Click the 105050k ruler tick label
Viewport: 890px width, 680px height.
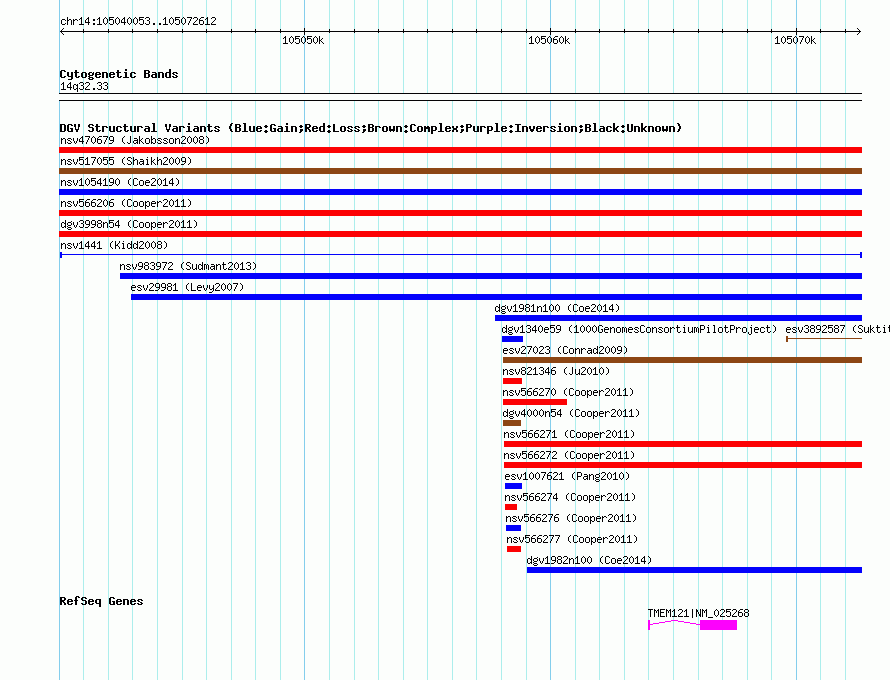point(303,40)
